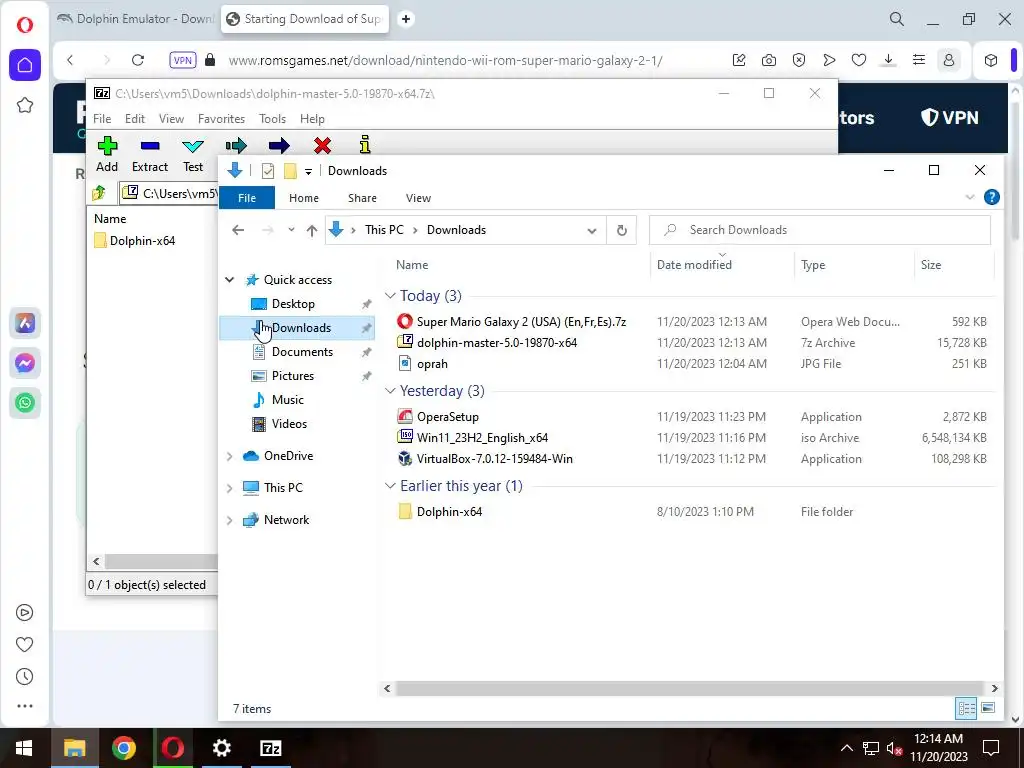
Task: Open the Opera menu logo
Action: pyautogui.click(x=25, y=25)
